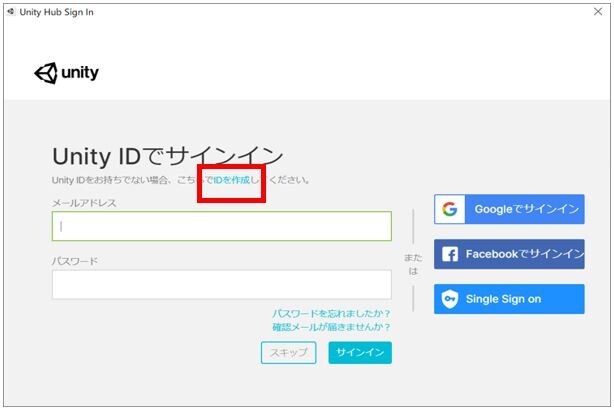The height and width of the screenshot is (410, 614).
Task: Click the Google G logo icon
Action: (450, 209)
